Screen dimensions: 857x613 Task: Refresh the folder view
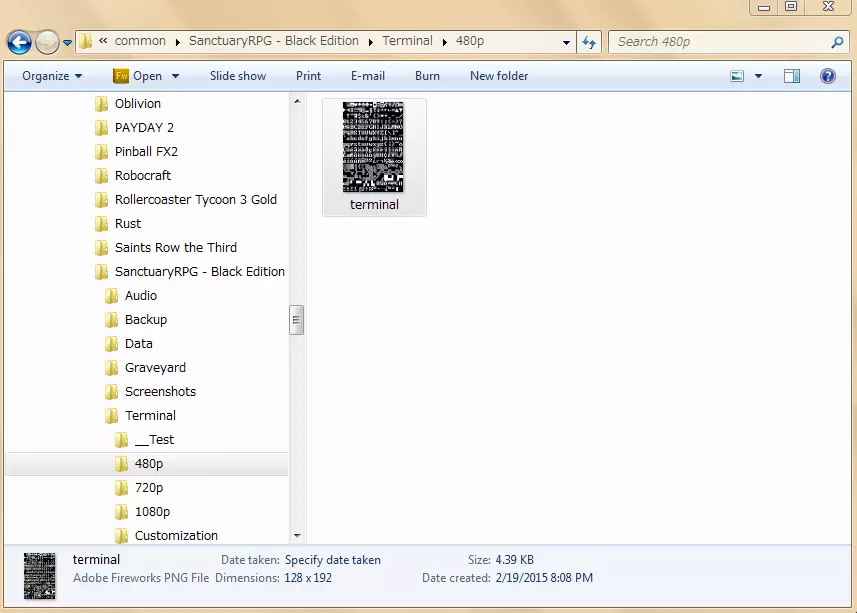pyautogui.click(x=589, y=42)
